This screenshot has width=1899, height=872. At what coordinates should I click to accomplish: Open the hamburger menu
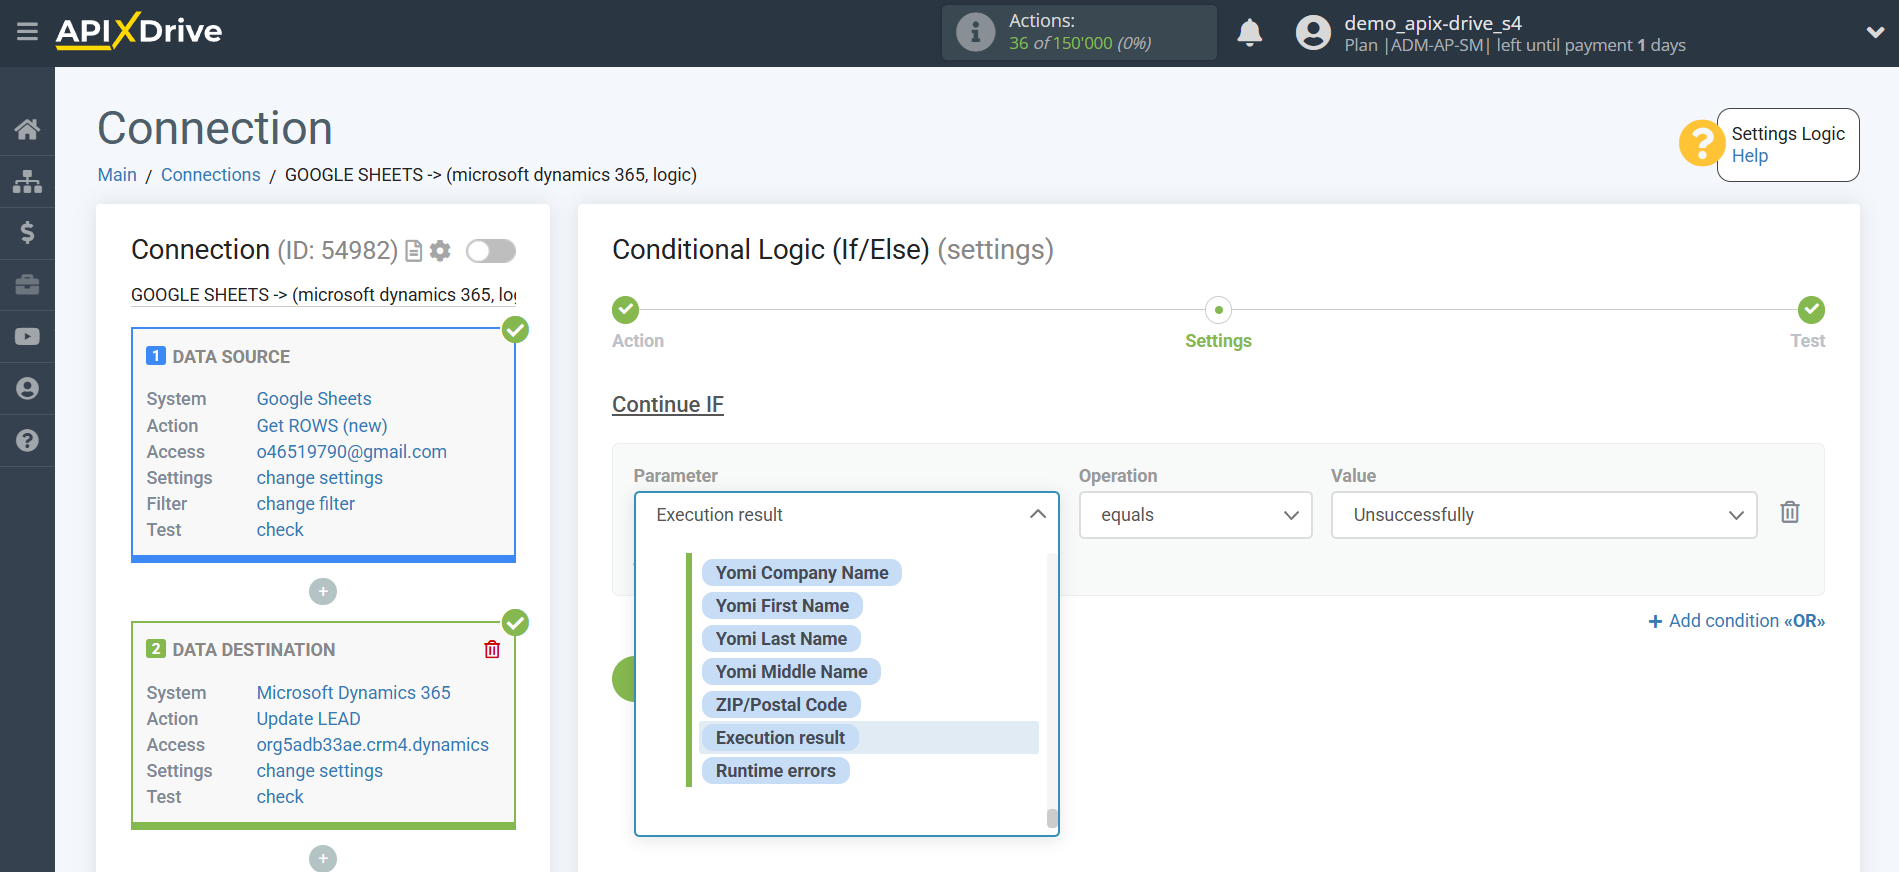pyautogui.click(x=27, y=32)
